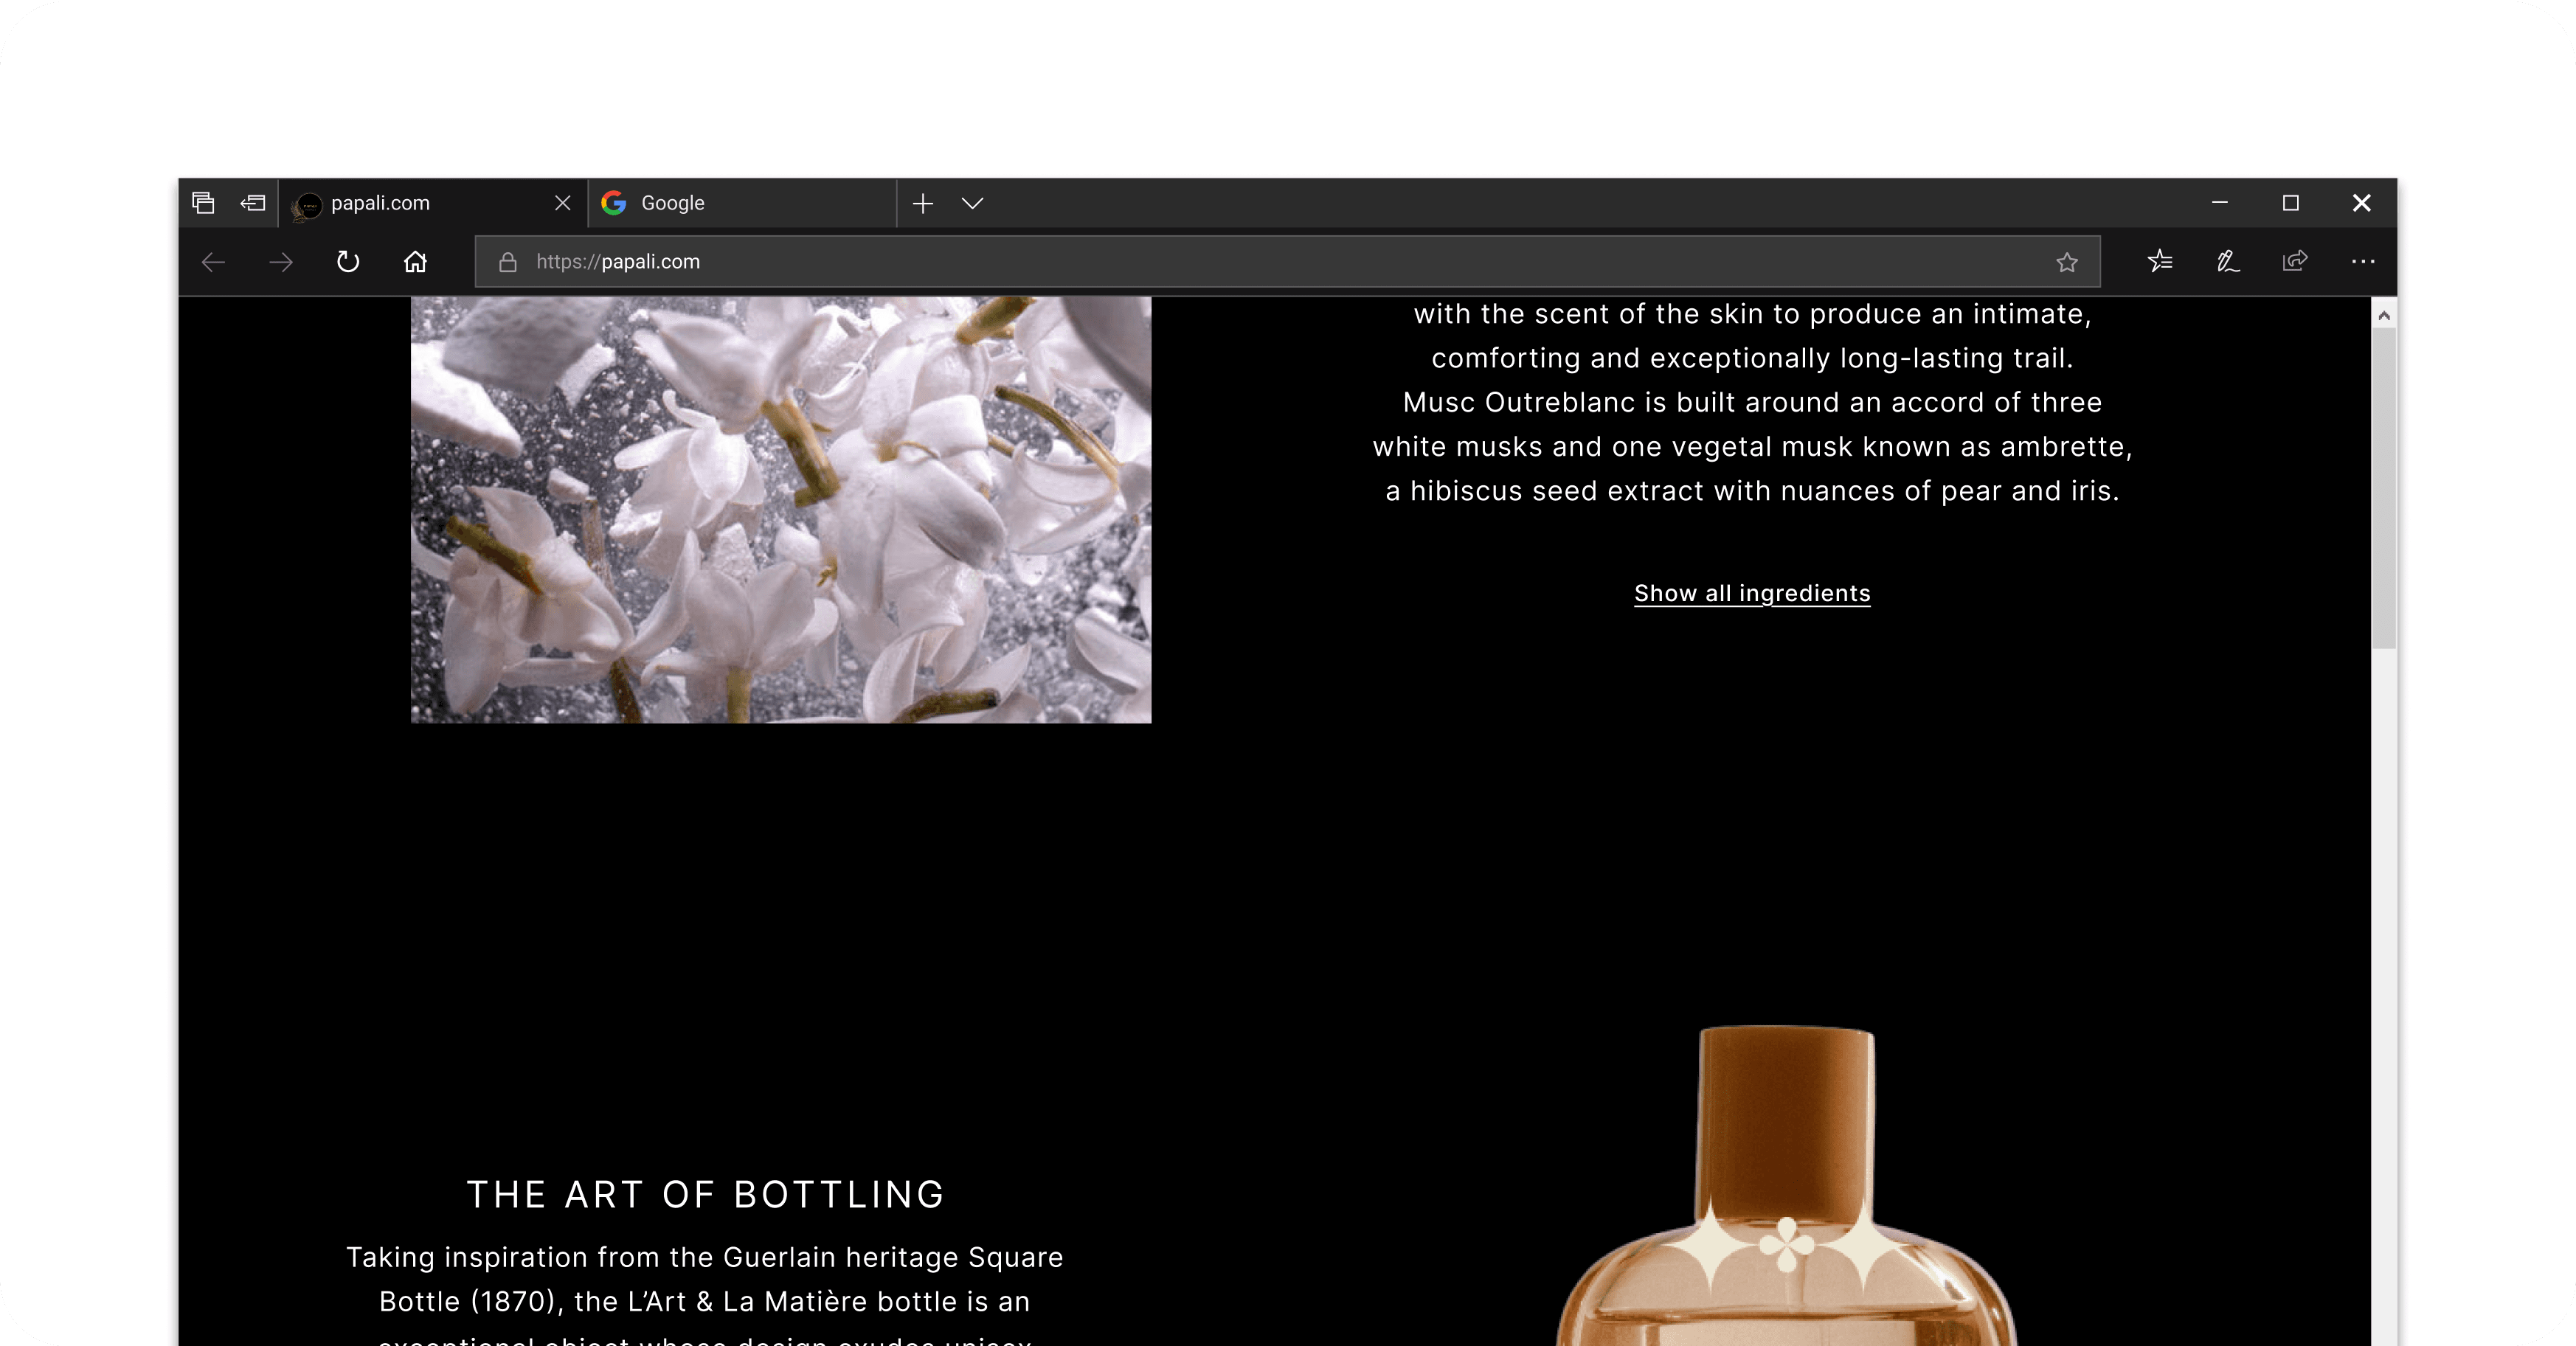The image size is (2576, 1346).
Task: Maximize the browser window
Action: 2291,203
